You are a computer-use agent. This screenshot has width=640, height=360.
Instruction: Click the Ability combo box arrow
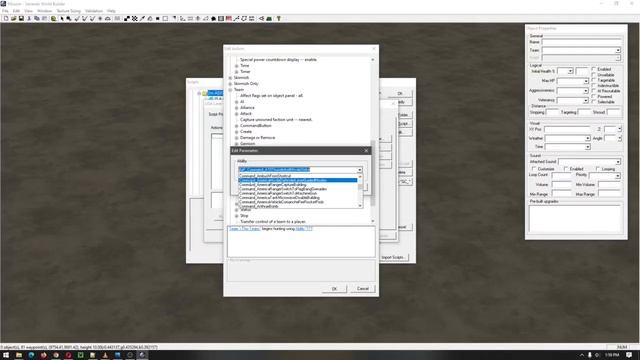(x=359, y=170)
